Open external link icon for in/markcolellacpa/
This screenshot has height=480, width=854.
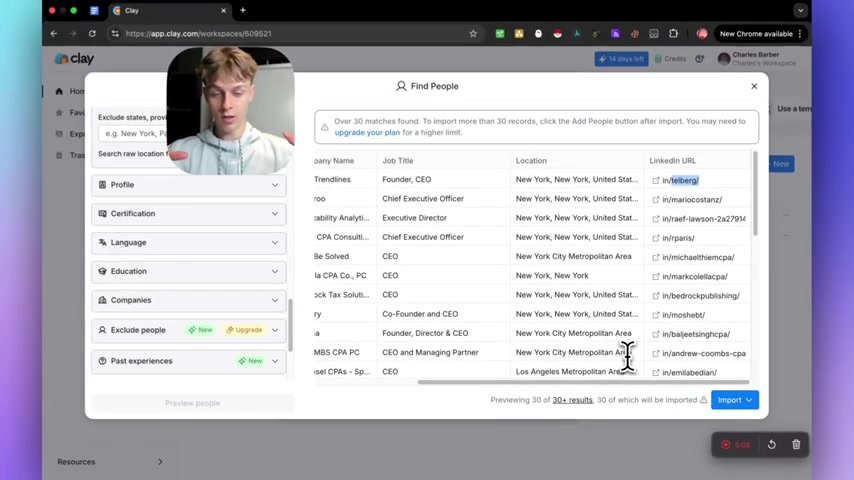656,276
